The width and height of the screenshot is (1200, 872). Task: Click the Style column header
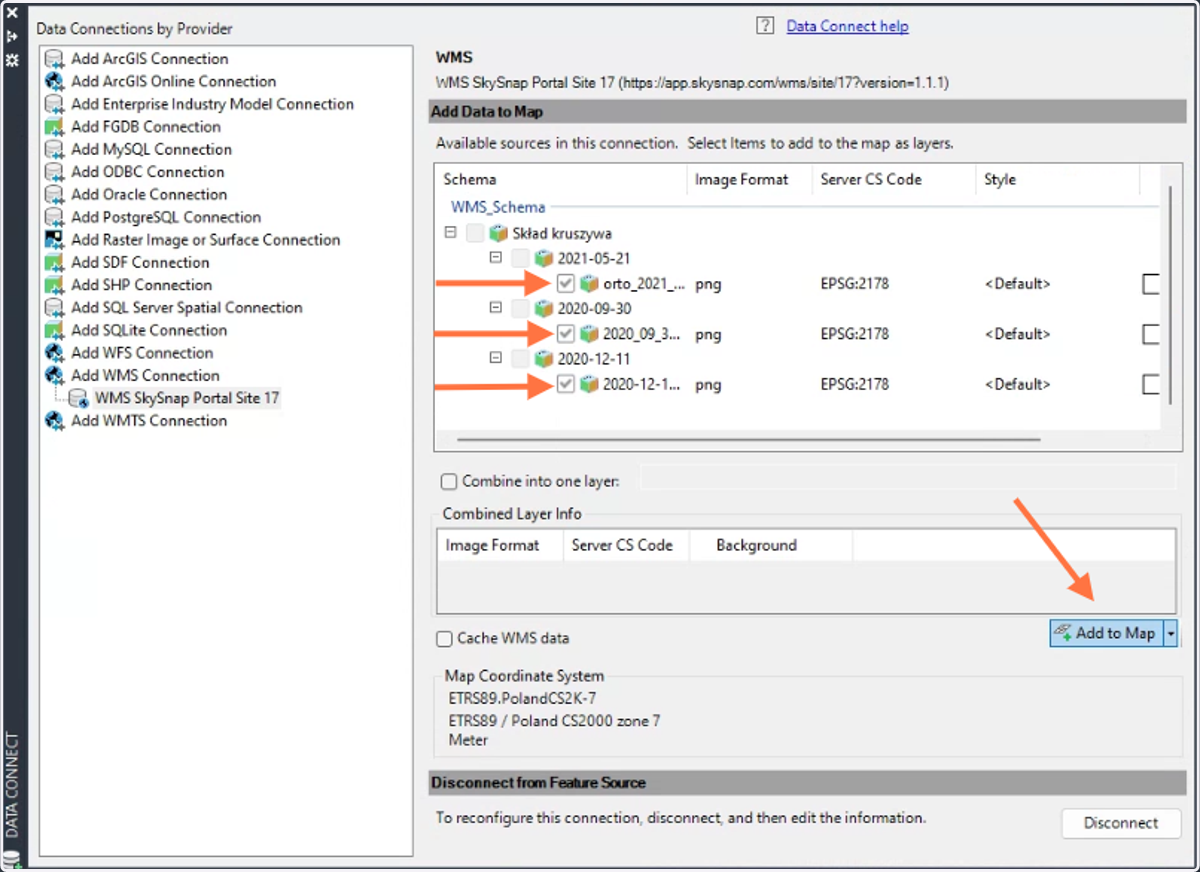coord(1057,180)
